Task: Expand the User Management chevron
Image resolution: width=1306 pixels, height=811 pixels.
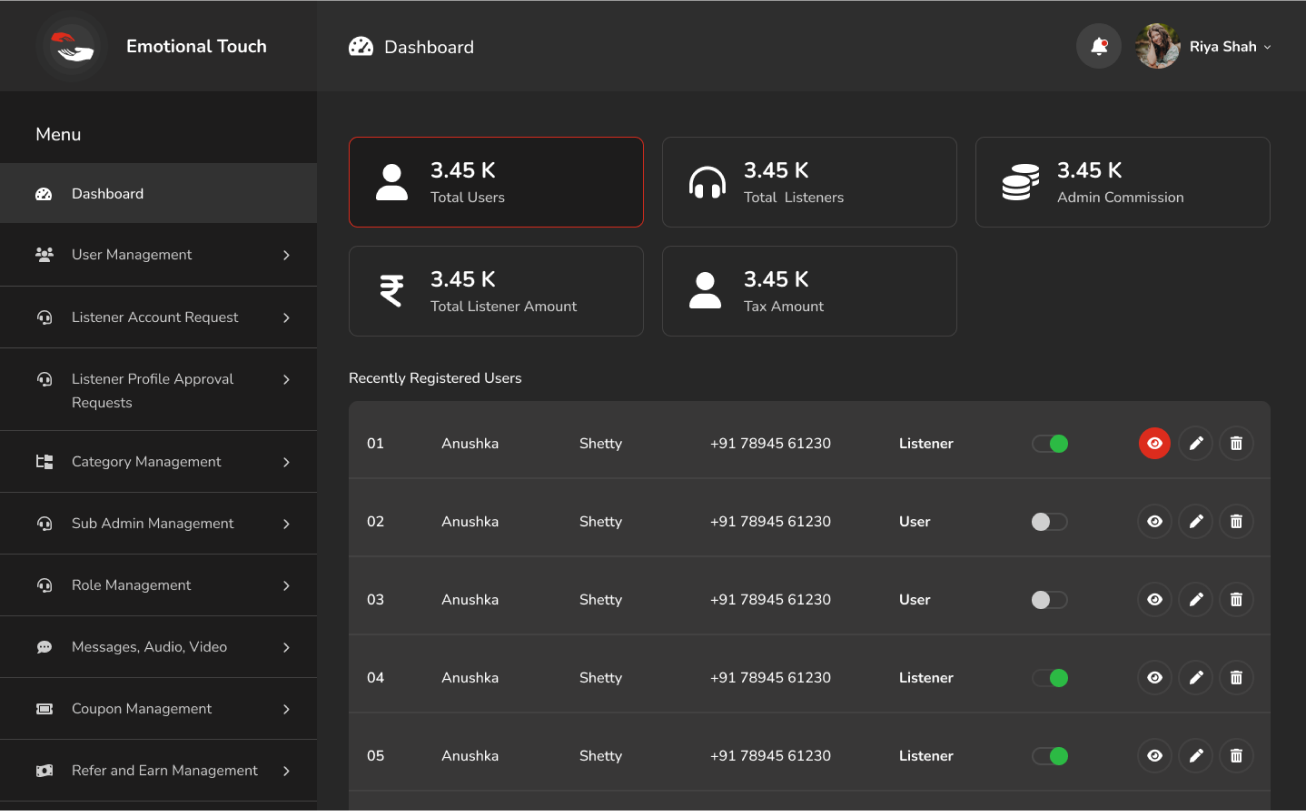Action: coord(286,255)
